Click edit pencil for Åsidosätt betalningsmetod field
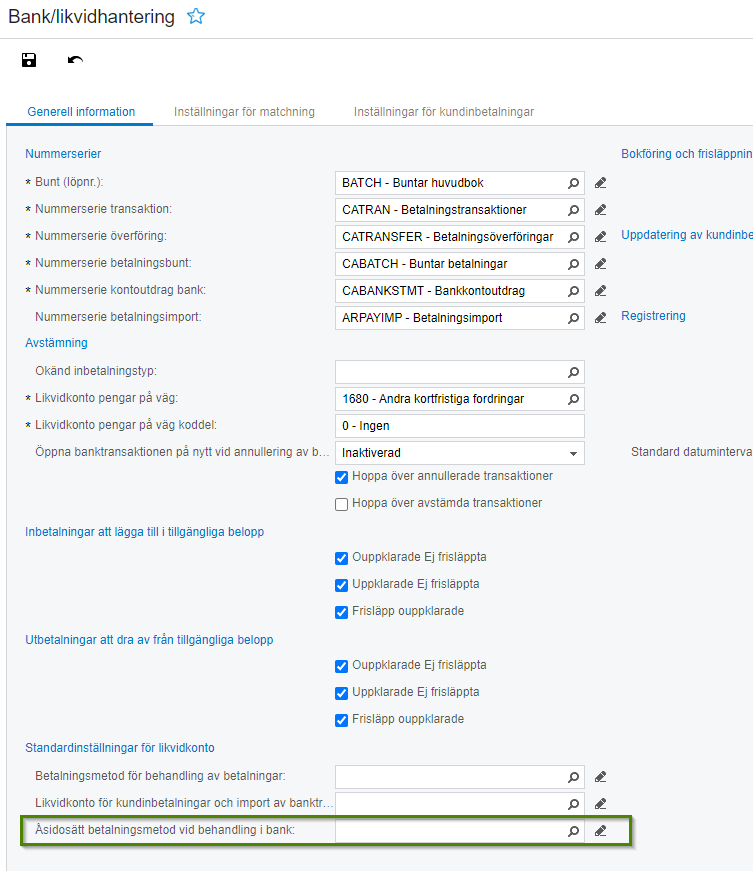 [600, 831]
